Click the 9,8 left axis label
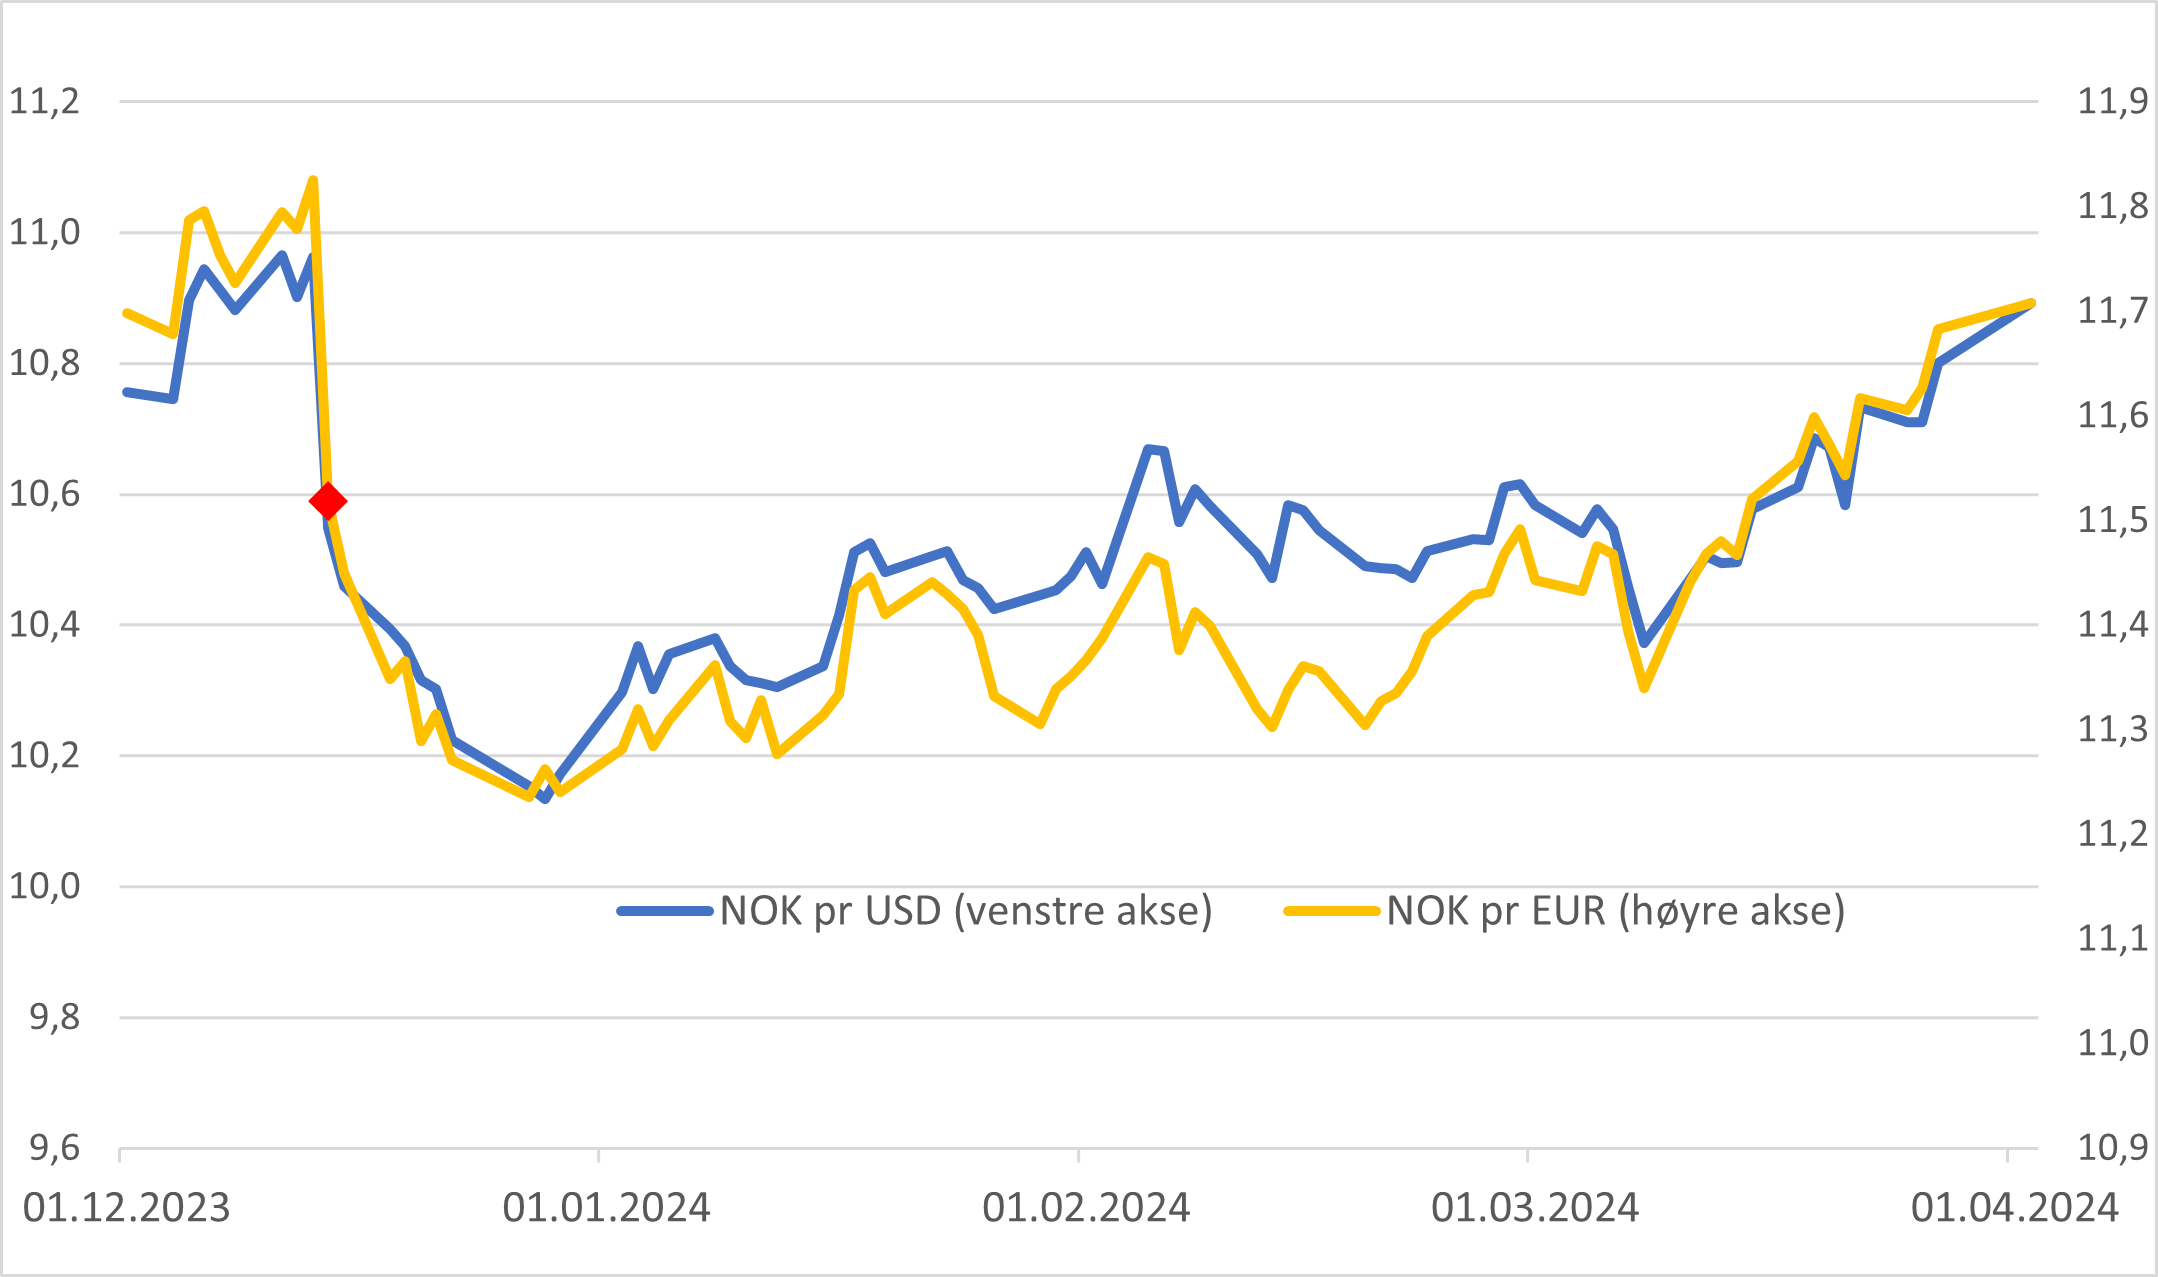This screenshot has height=1277, width=2158. 55,1017
